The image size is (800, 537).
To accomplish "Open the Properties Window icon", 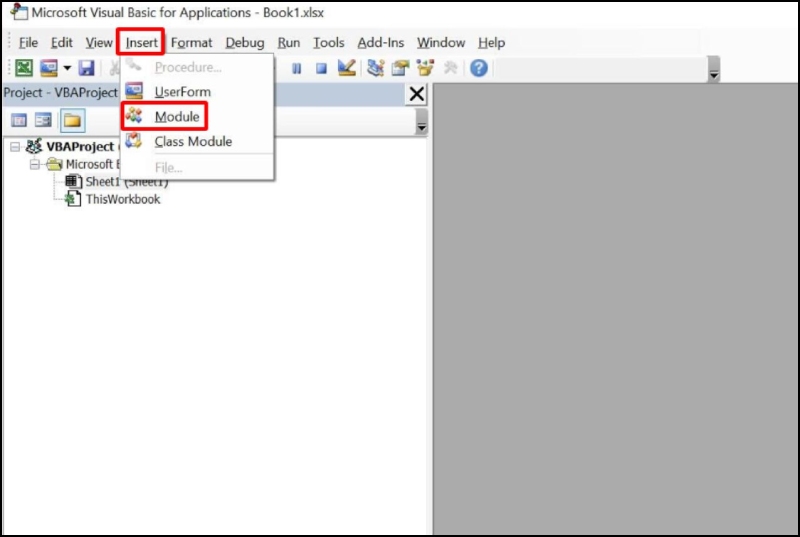I will [401, 68].
